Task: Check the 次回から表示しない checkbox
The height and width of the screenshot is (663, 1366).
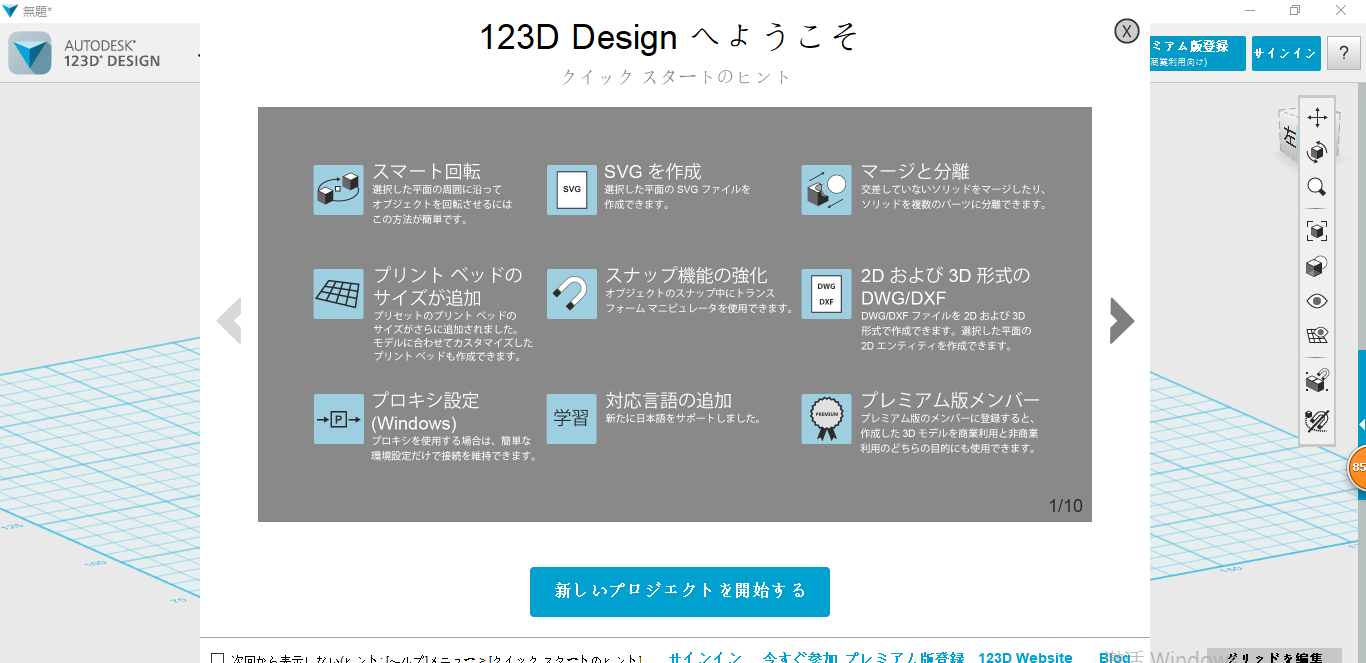Action: point(218,659)
